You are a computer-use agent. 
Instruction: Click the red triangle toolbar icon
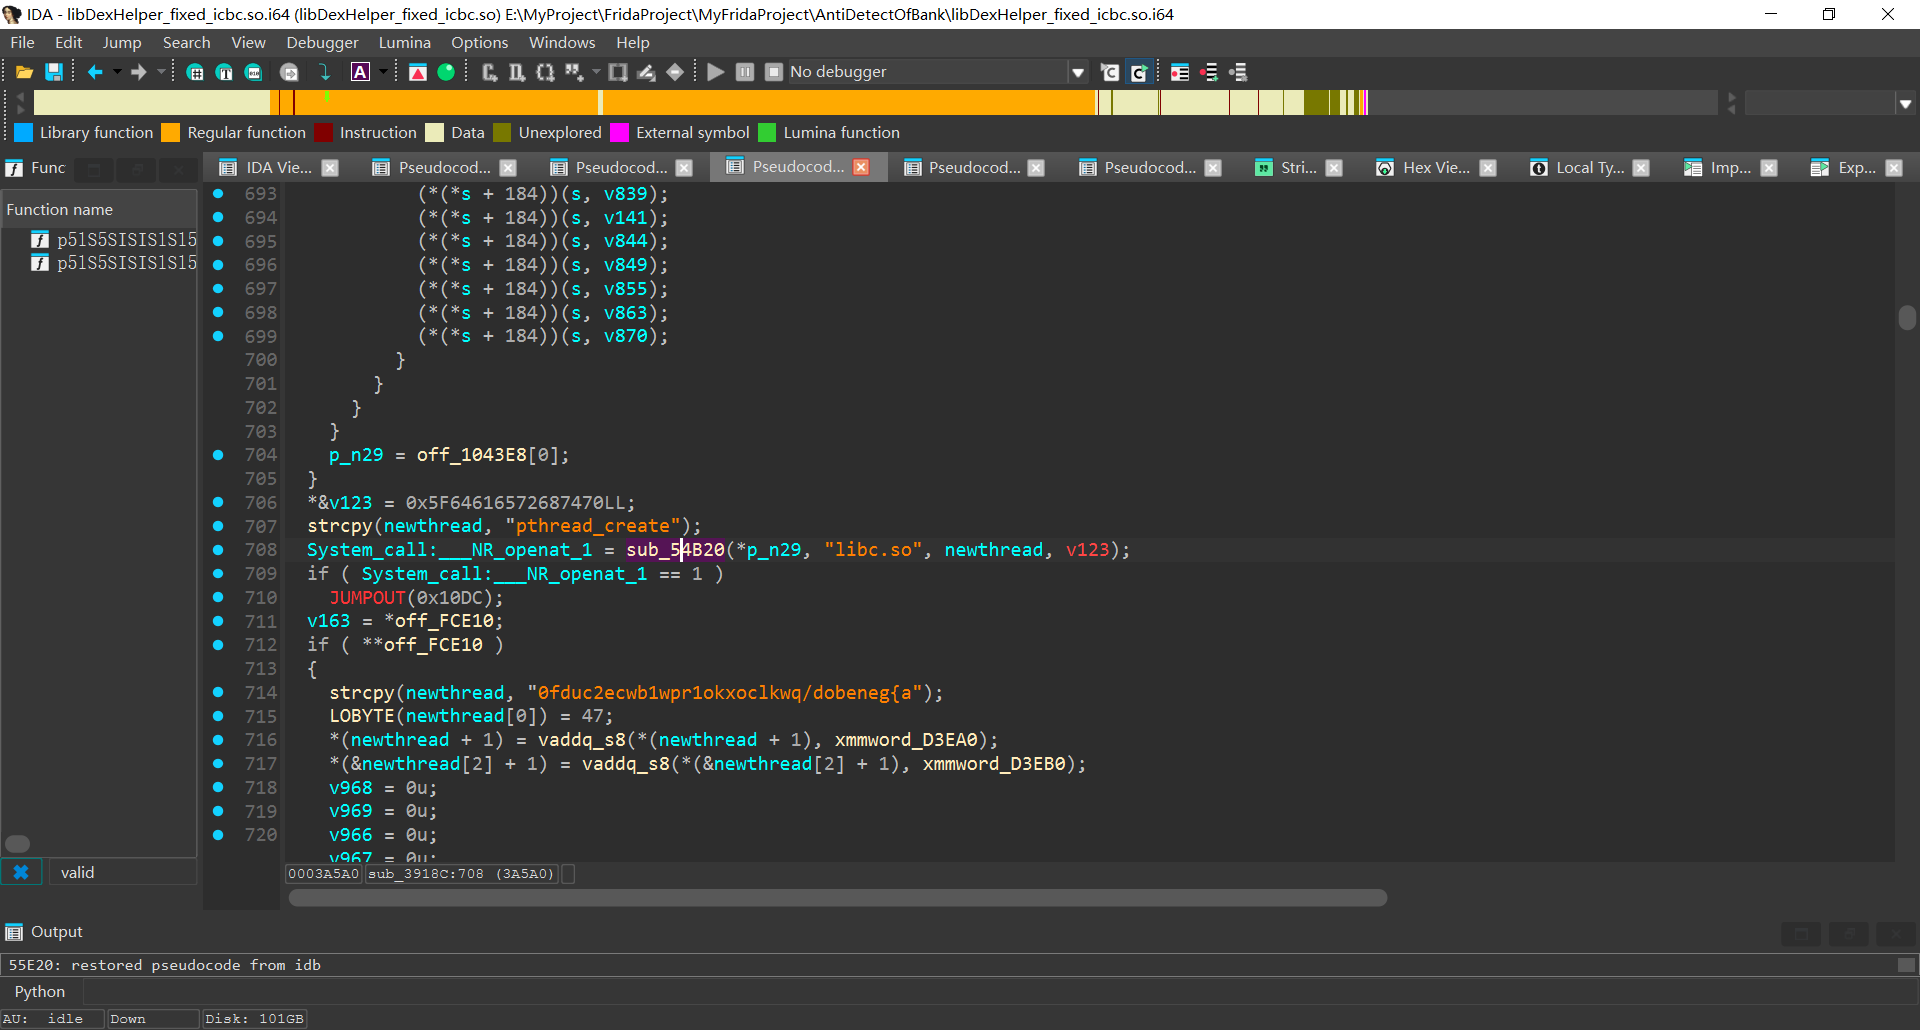418,72
